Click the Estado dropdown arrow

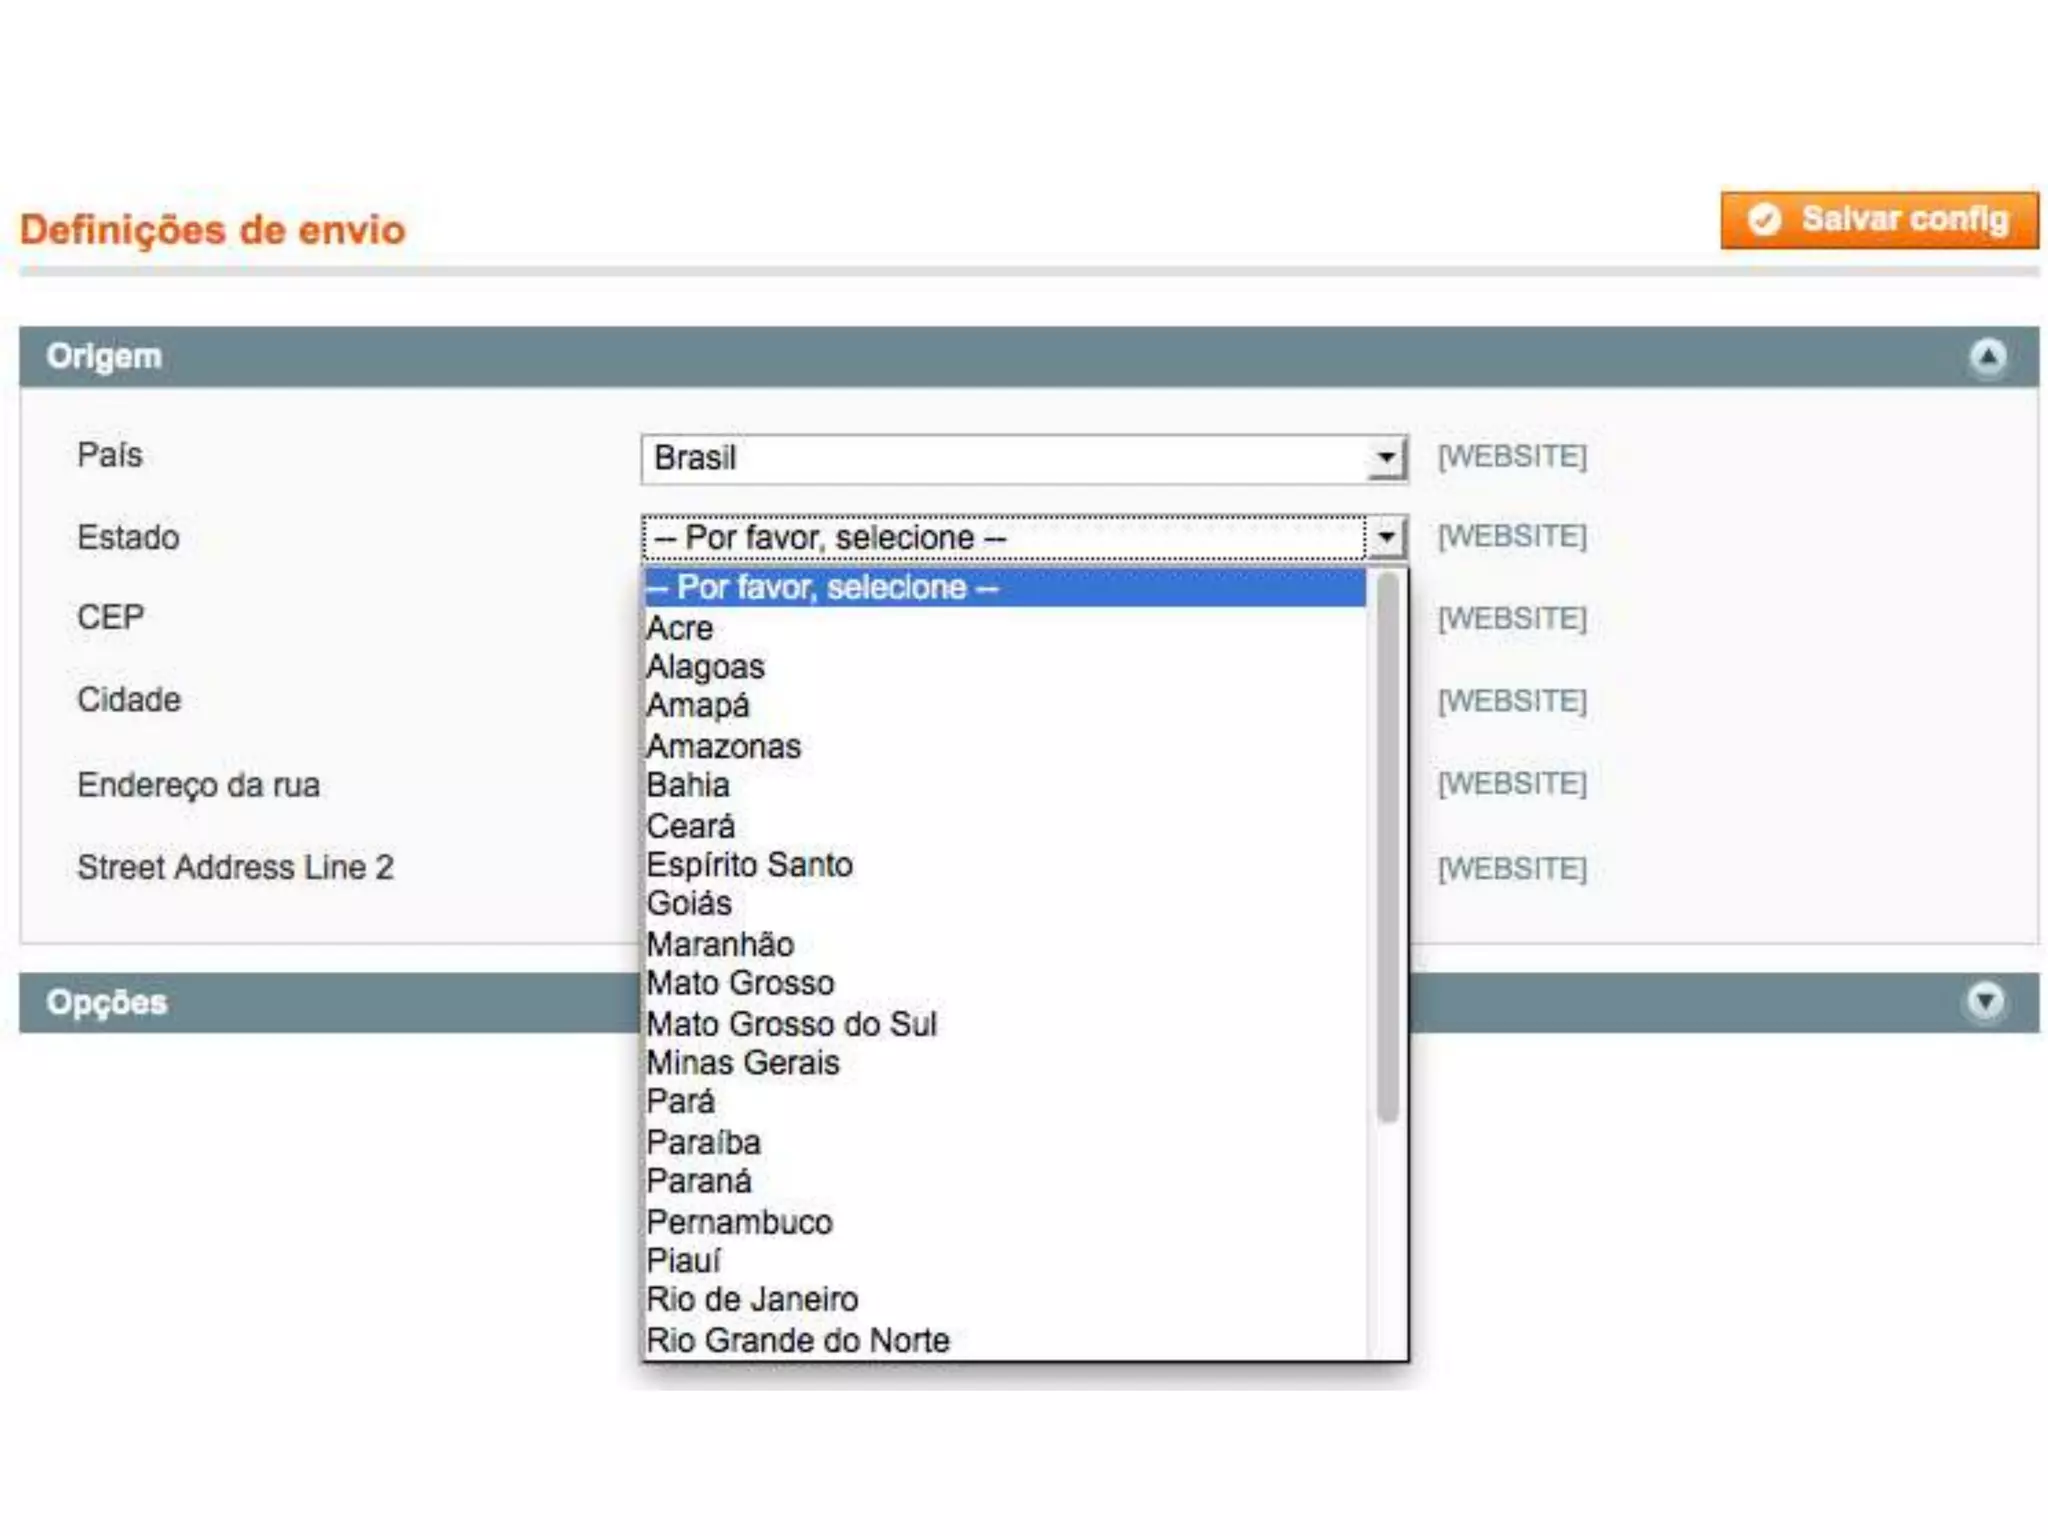[1386, 537]
